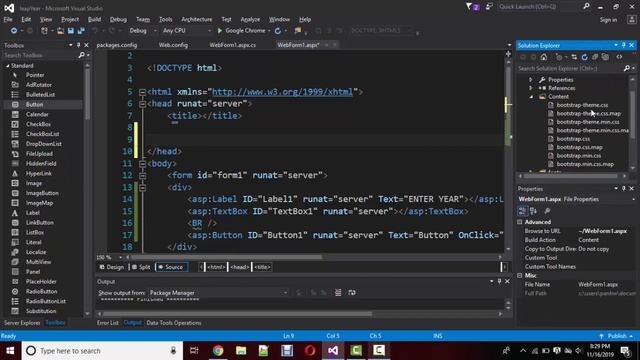Pin the Toolbox panel
Screen dimensions: 640x360
(78, 45)
